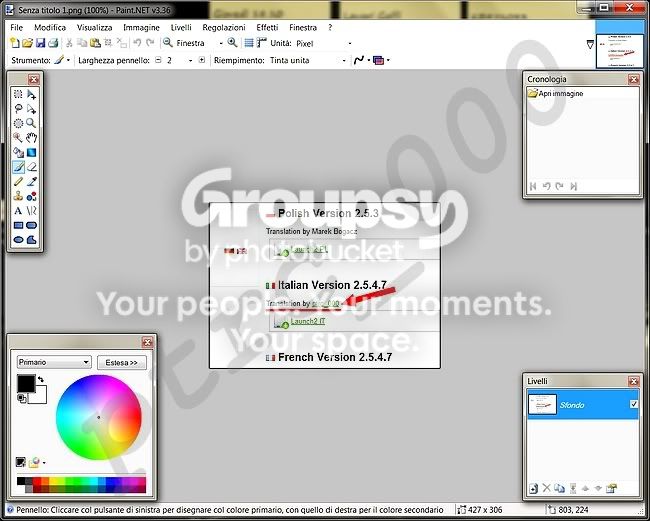Open the Riempimento Tinta unita dropdown
This screenshot has height=521, width=650.
[344, 61]
